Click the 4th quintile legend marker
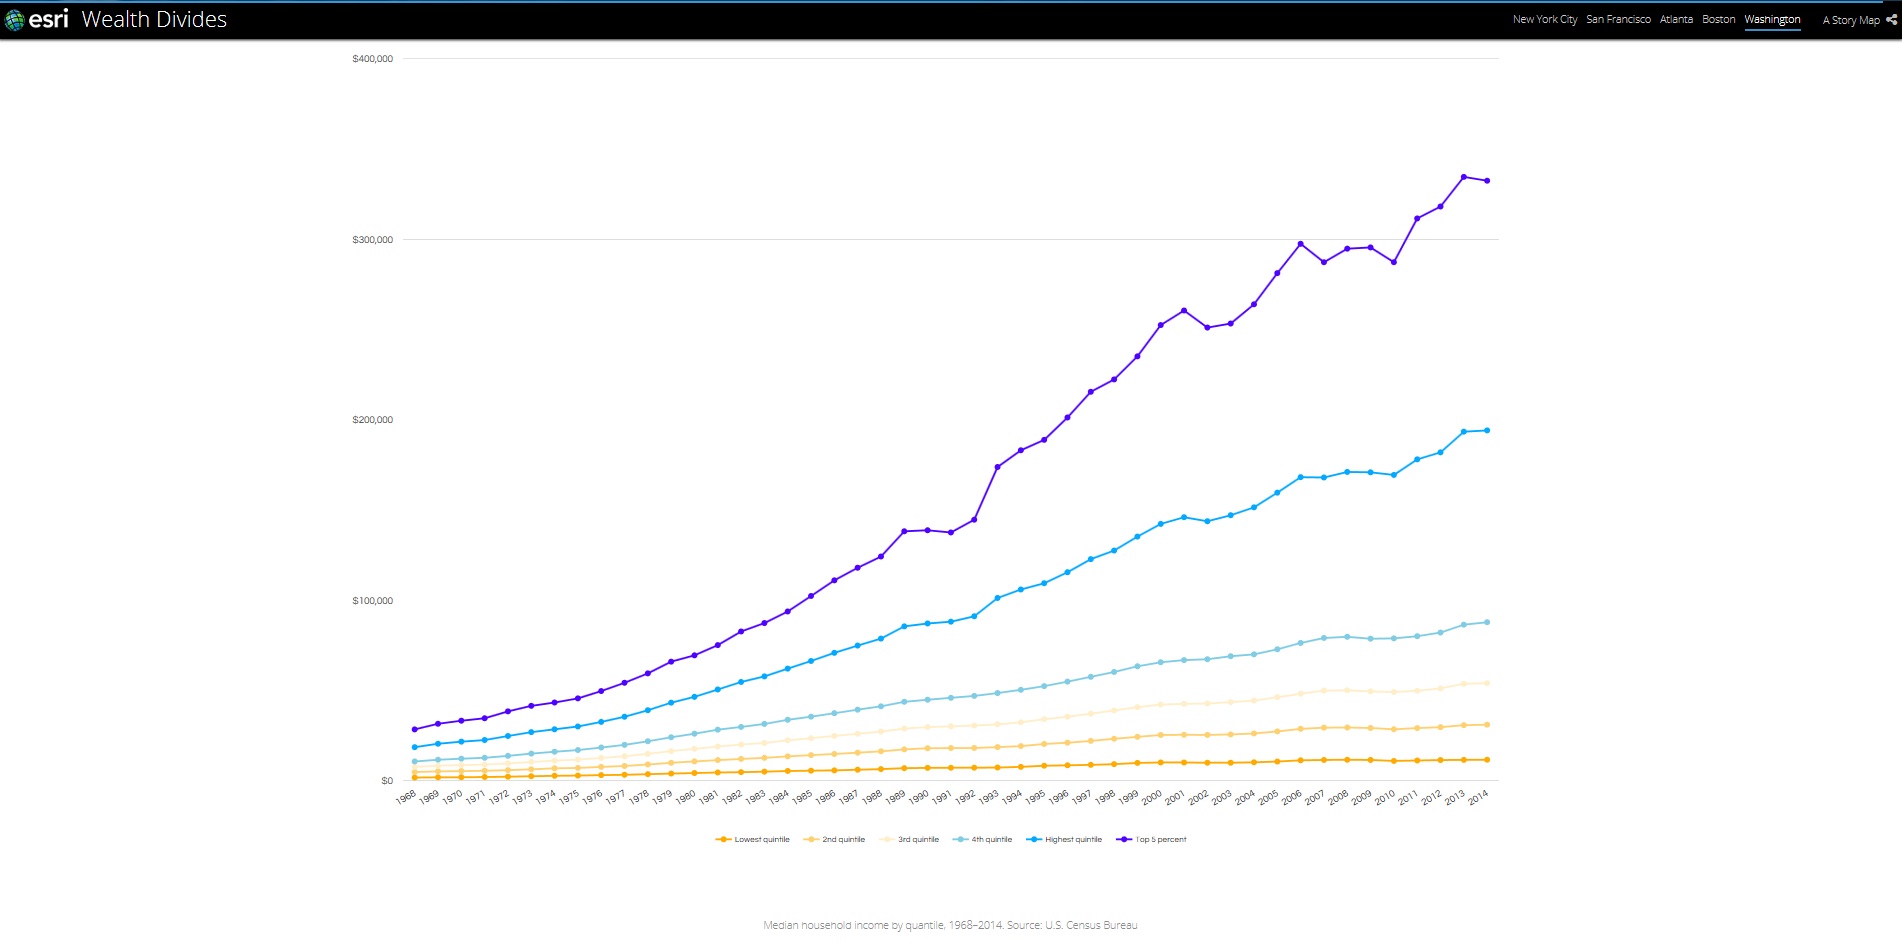 click(x=960, y=840)
